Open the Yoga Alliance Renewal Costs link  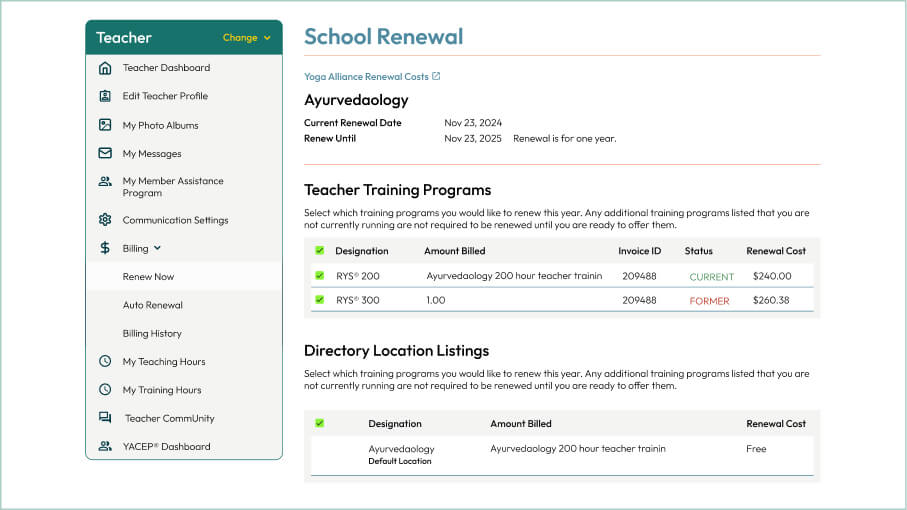pyautogui.click(x=366, y=77)
